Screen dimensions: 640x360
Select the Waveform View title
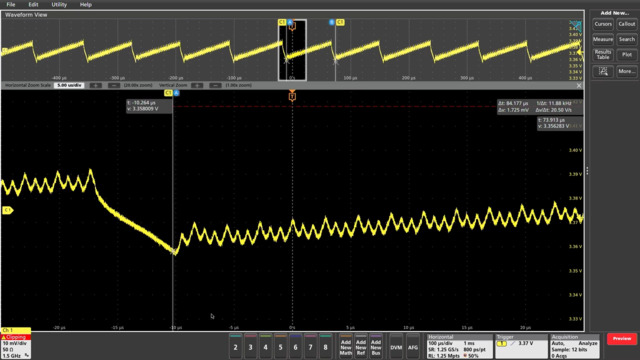pyautogui.click(x=26, y=15)
